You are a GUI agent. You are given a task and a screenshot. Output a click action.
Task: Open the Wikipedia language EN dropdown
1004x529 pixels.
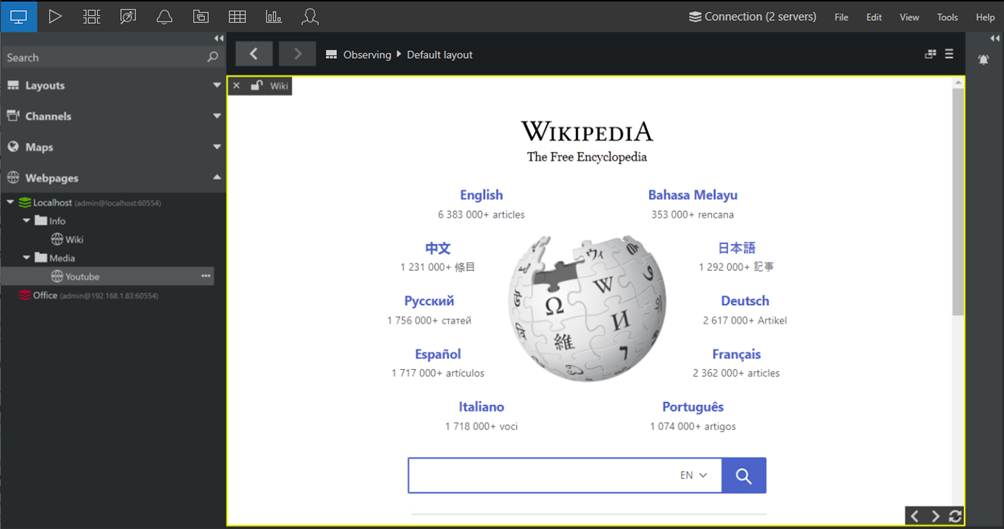(x=693, y=475)
